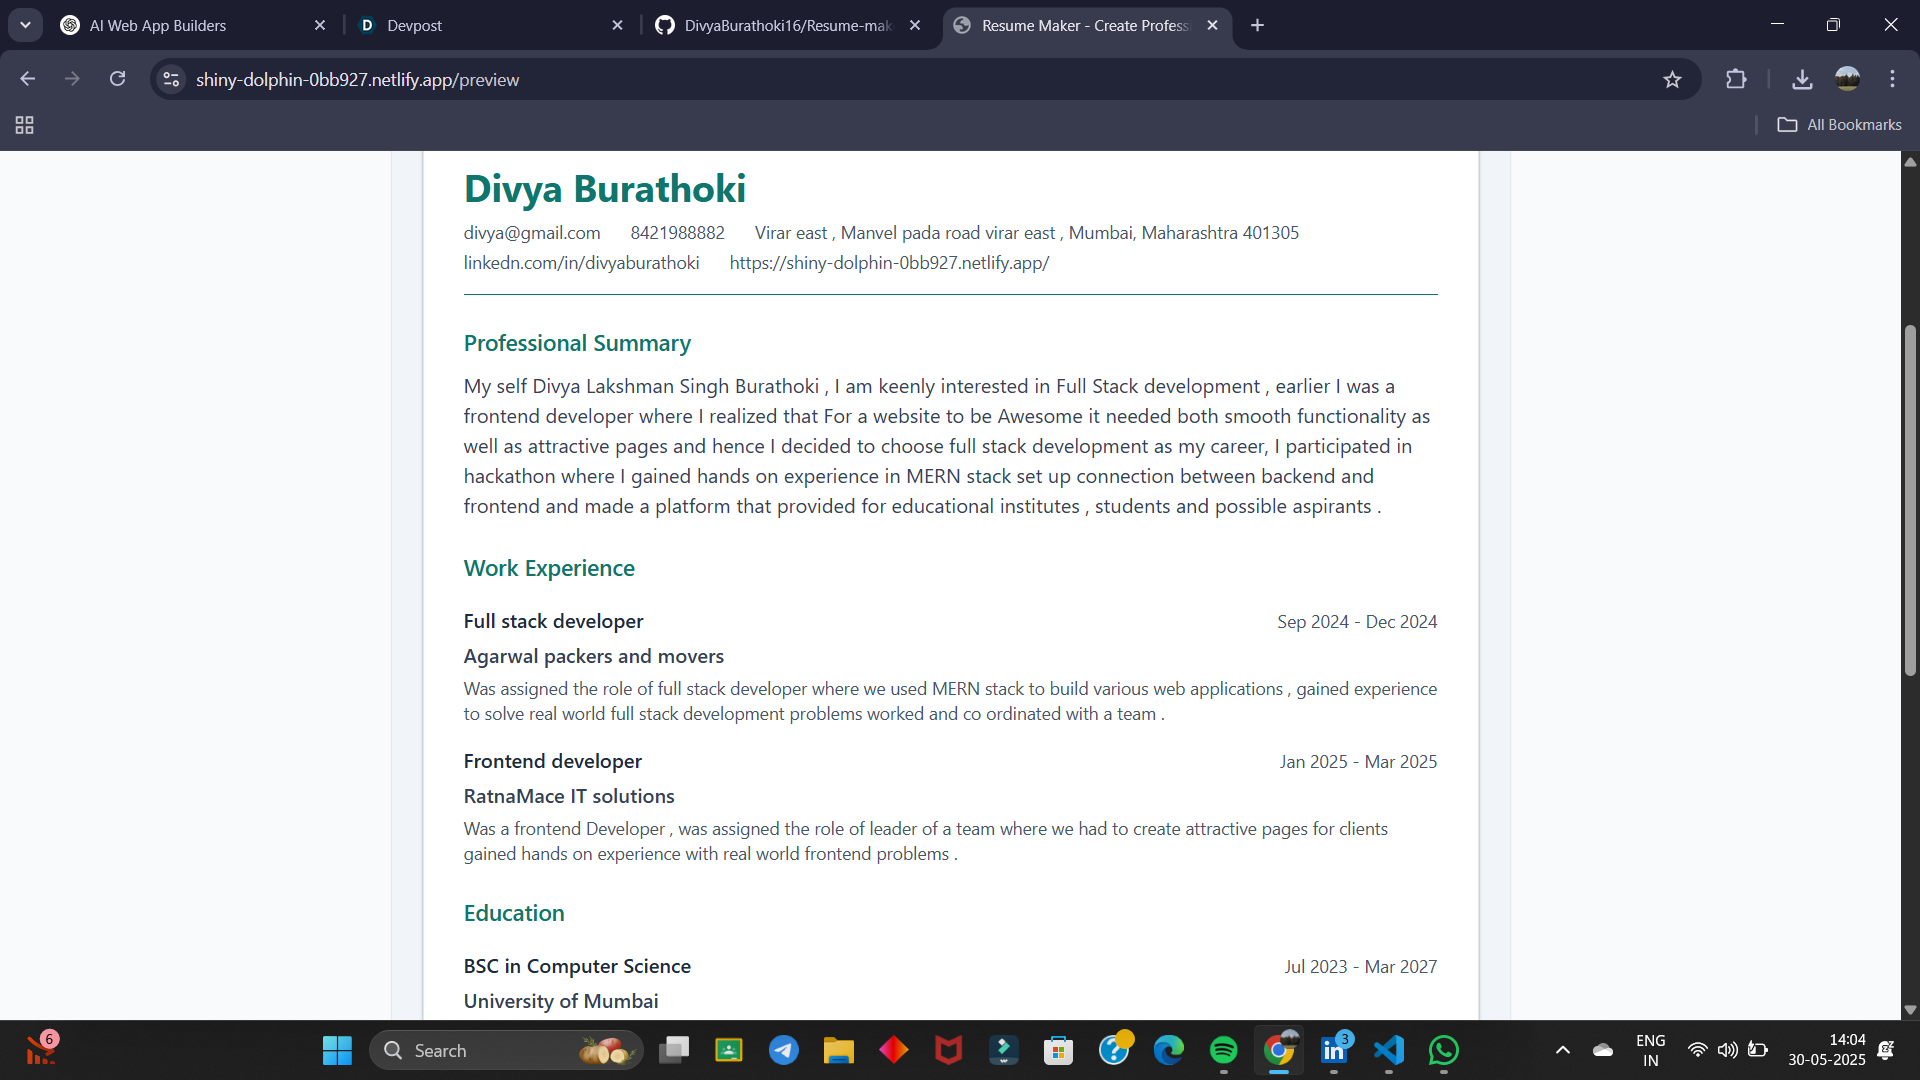Open the Chrome profile avatar
The height and width of the screenshot is (1080, 1920).
(x=1847, y=80)
